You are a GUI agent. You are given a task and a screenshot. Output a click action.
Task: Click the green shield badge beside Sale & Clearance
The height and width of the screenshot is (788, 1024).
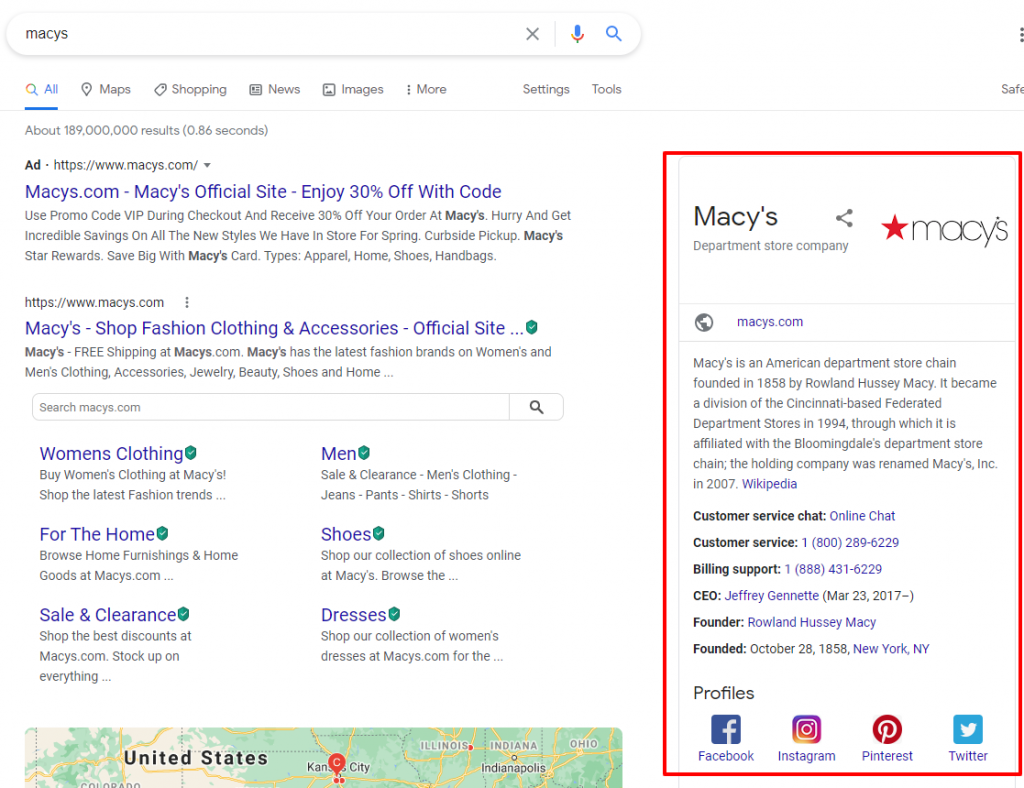[x=184, y=614]
